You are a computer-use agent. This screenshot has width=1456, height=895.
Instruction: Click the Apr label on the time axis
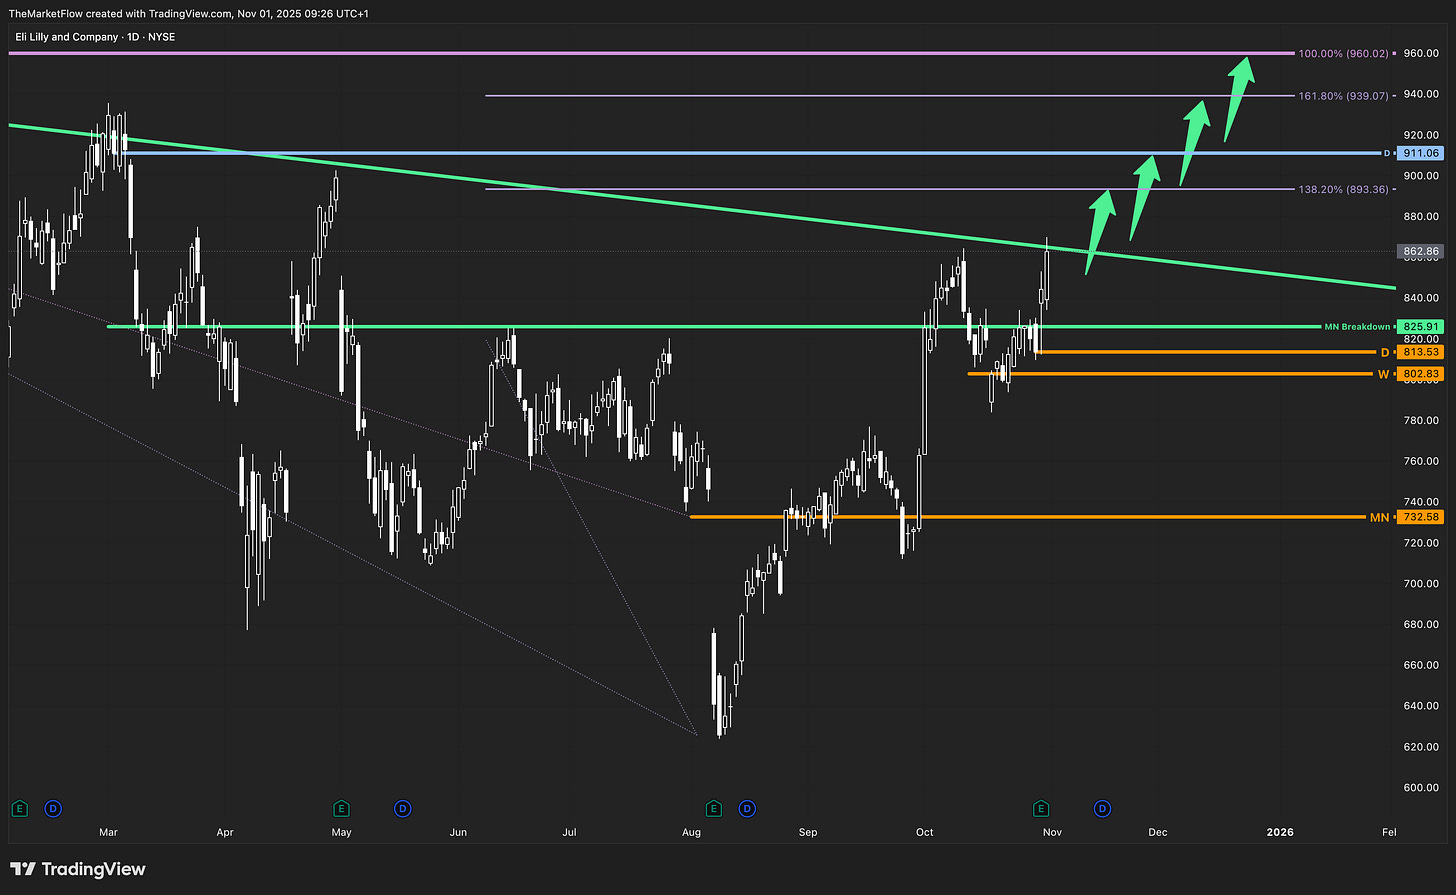225,832
